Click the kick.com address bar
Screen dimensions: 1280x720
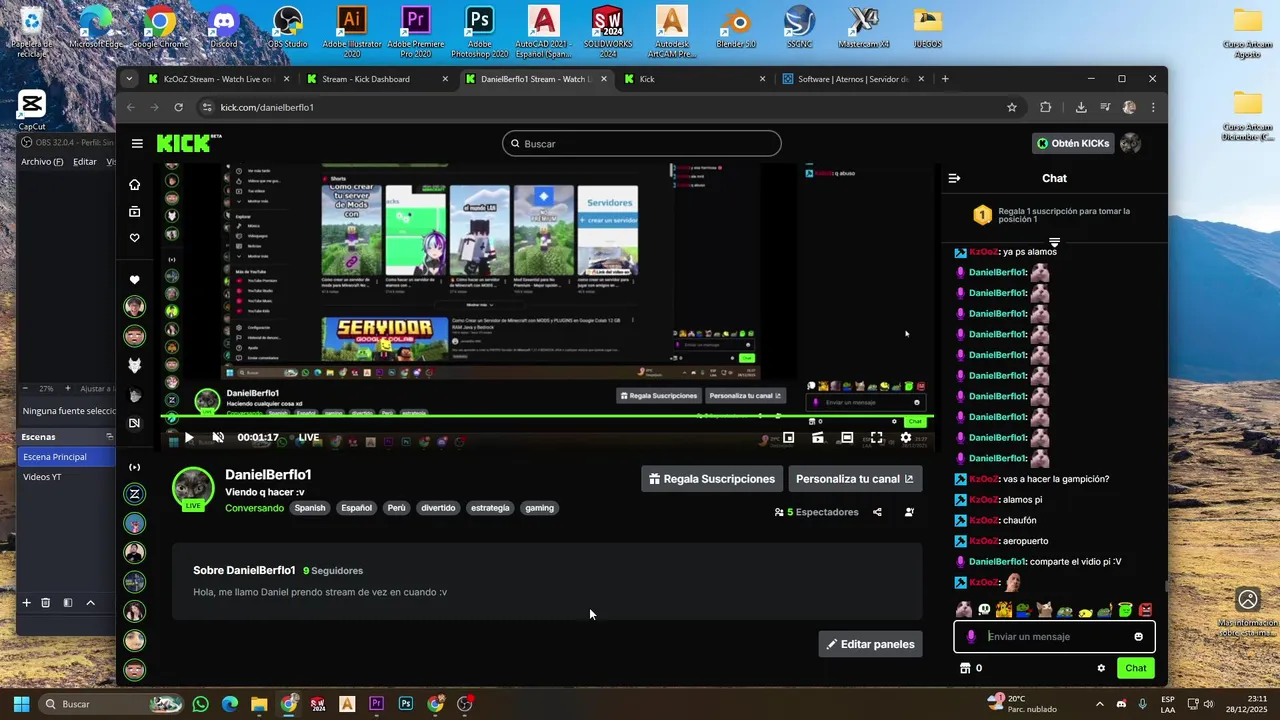pyautogui.click(x=600, y=107)
